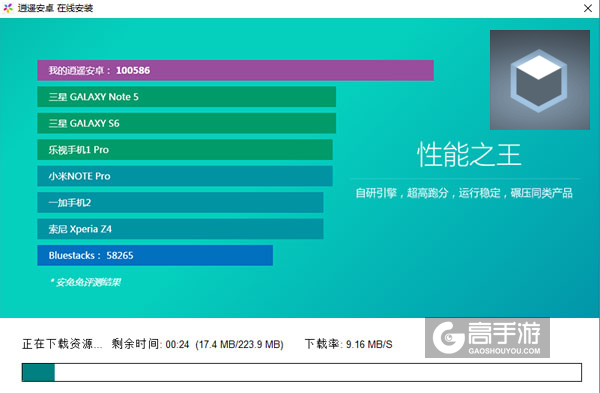Click the 正在下载资源 status text

pyautogui.click(x=62, y=344)
